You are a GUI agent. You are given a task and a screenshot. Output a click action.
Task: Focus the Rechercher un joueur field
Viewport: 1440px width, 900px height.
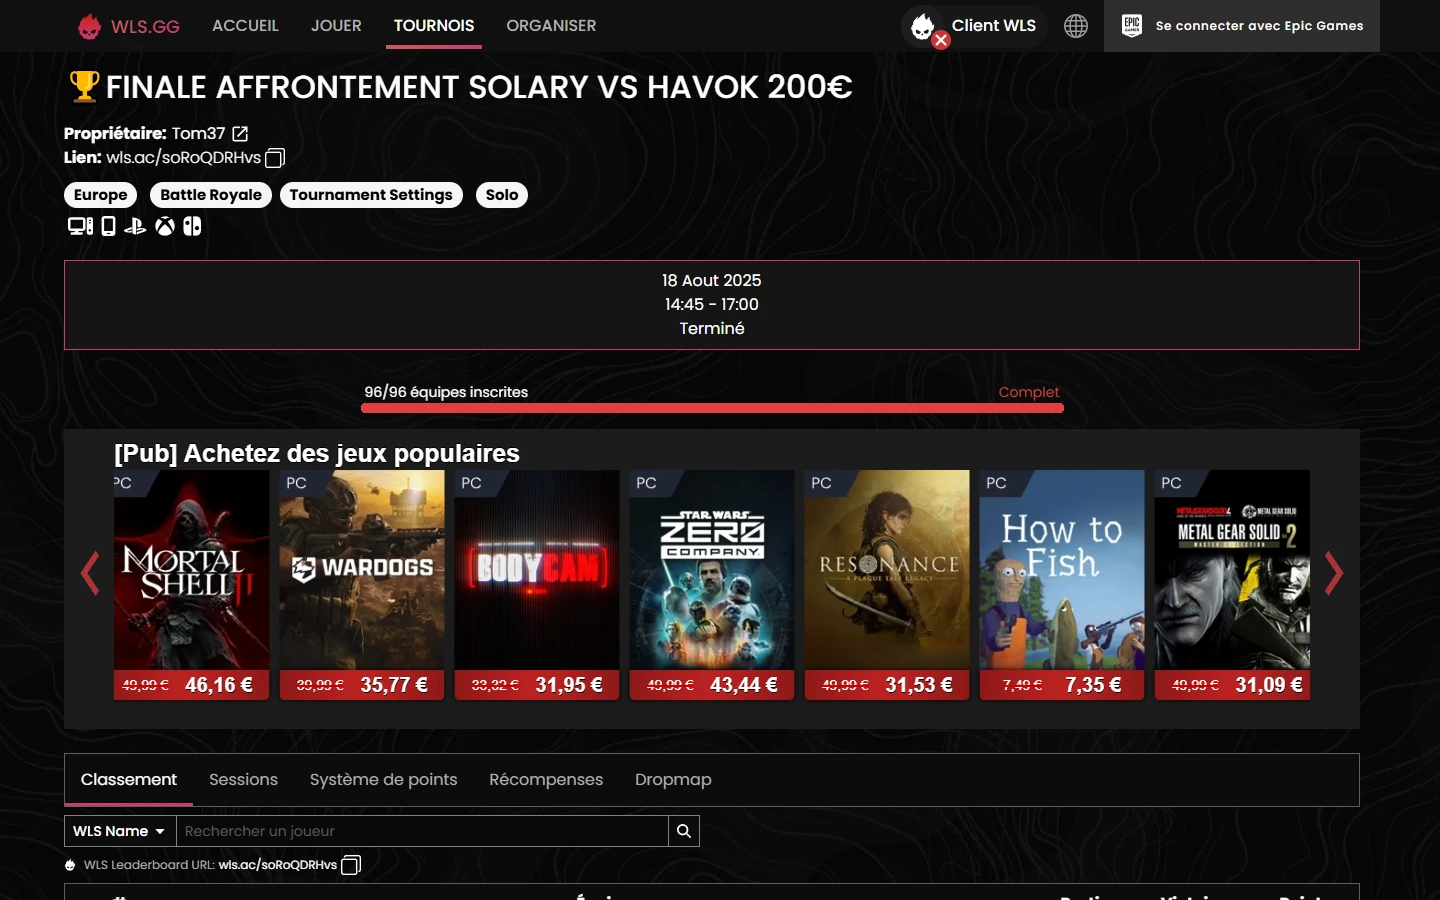pyautogui.click(x=422, y=831)
